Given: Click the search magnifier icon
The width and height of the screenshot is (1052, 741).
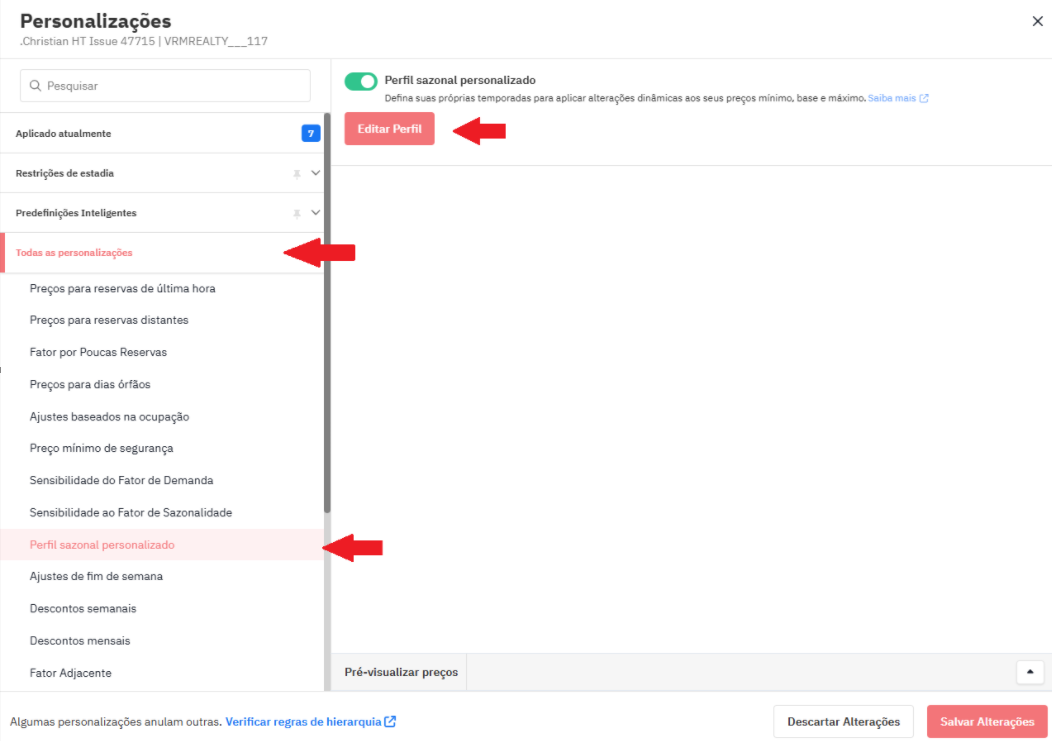Looking at the screenshot, I should [x=36, y=86].
